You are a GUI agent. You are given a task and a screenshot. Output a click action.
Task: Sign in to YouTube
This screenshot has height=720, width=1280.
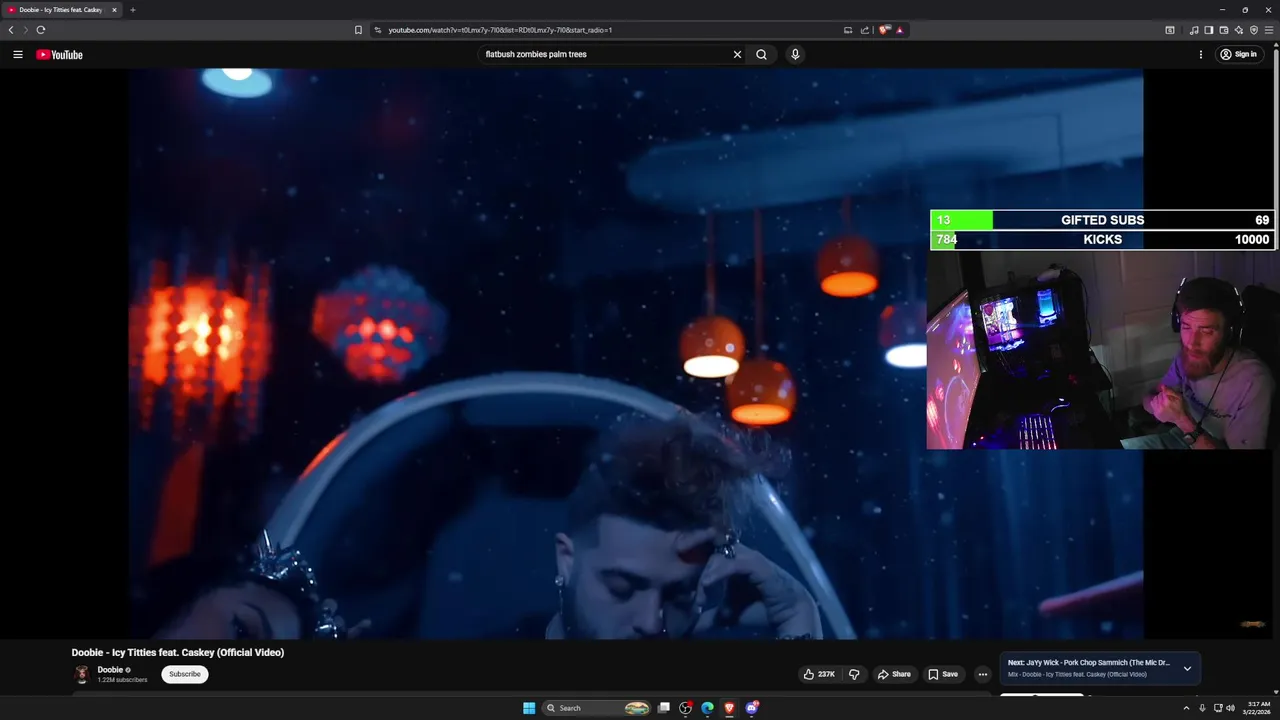point(1238,54)
